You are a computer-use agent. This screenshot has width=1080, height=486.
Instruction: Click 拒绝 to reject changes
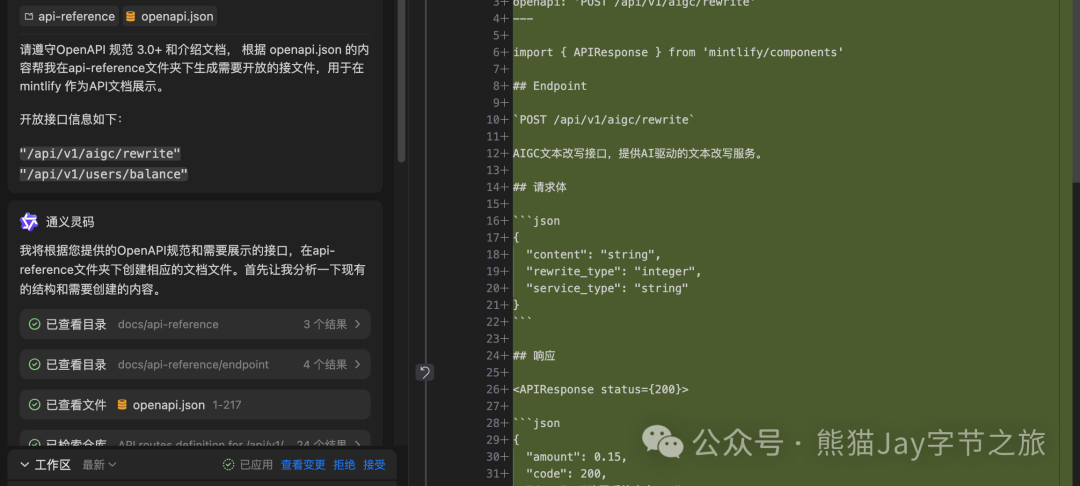pyautogui.click(x=344, y=465)
